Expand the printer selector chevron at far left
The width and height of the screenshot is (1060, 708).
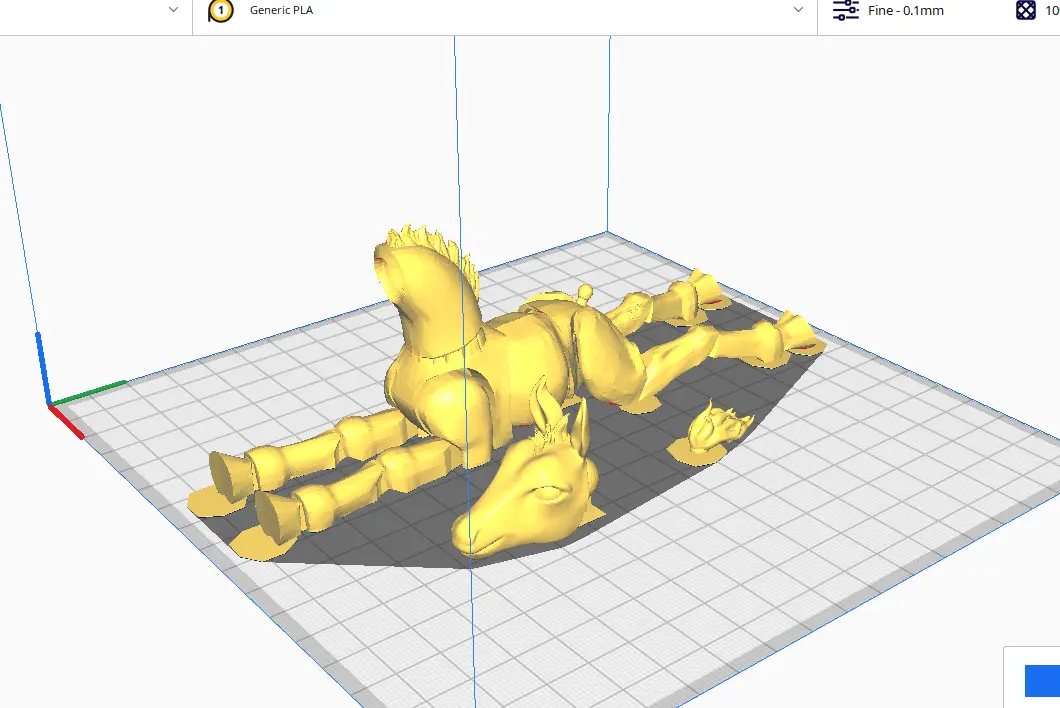[x=173, y=9]
